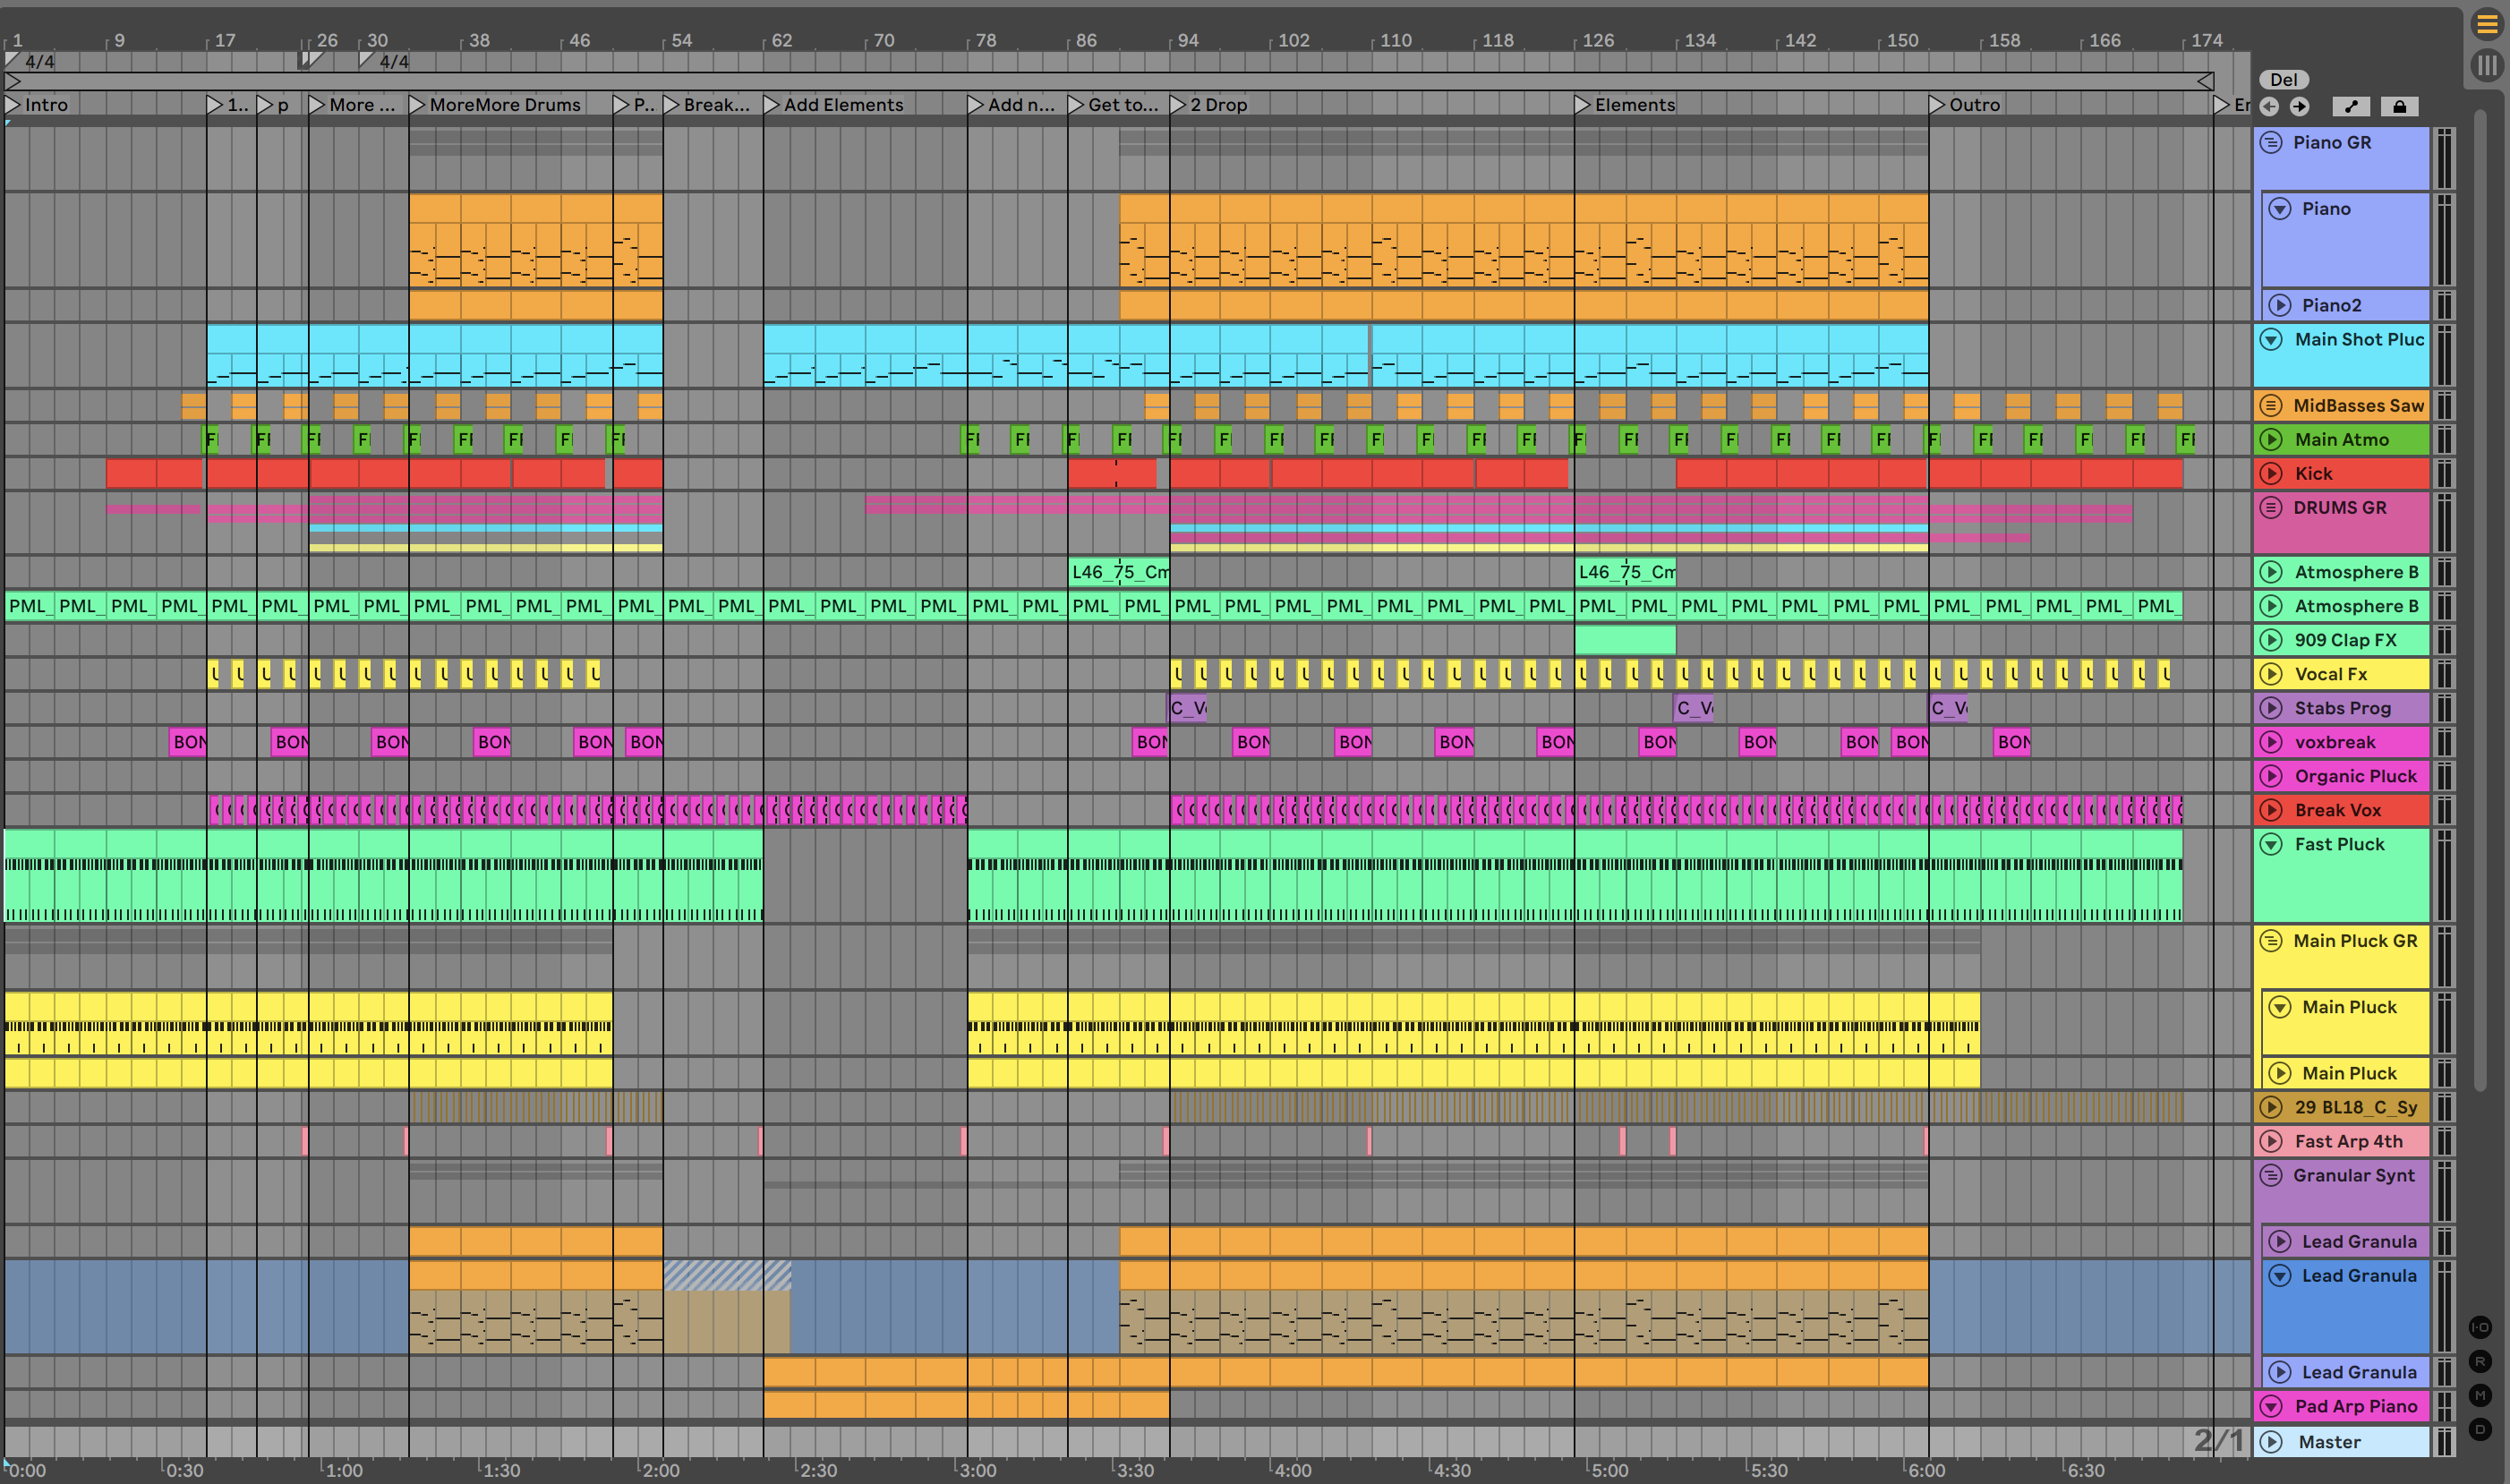
Task: Click the Automation mode button
Action: (2351, 106)
